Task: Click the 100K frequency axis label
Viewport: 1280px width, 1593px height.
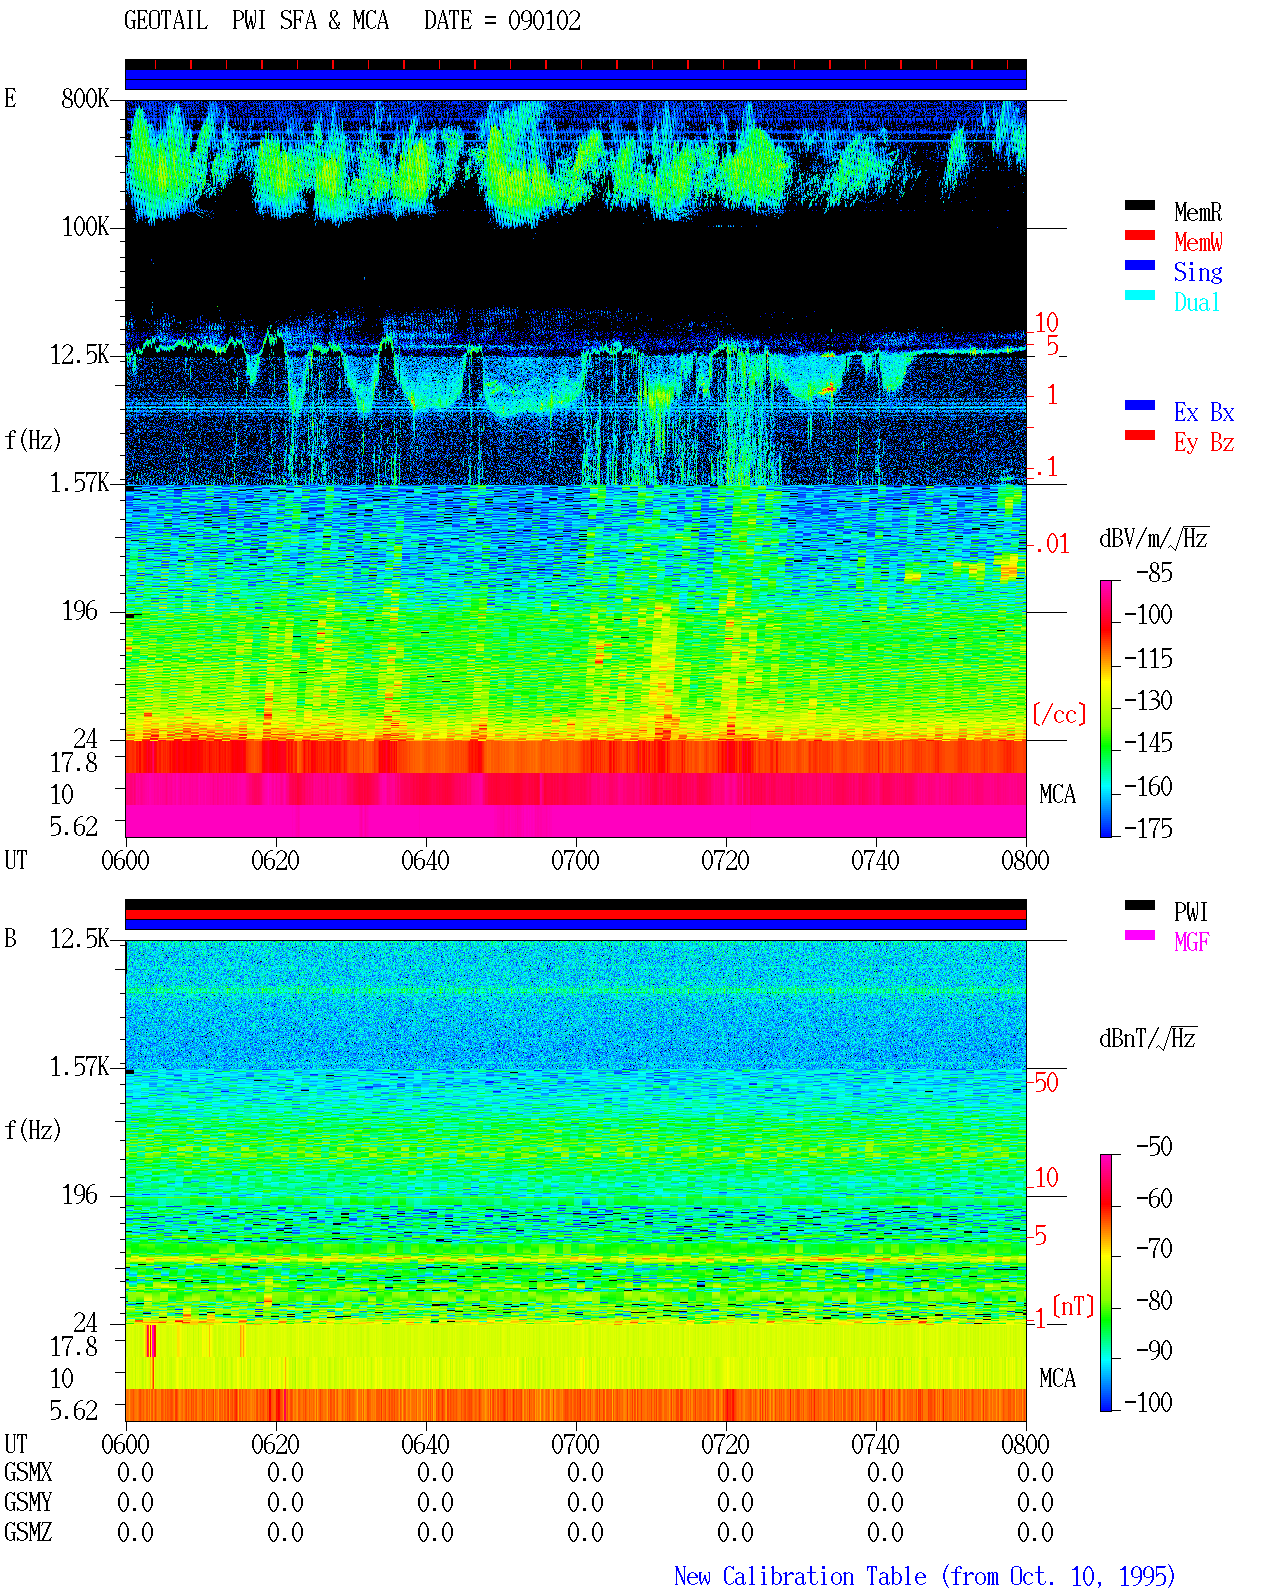Action: point(85,227)
